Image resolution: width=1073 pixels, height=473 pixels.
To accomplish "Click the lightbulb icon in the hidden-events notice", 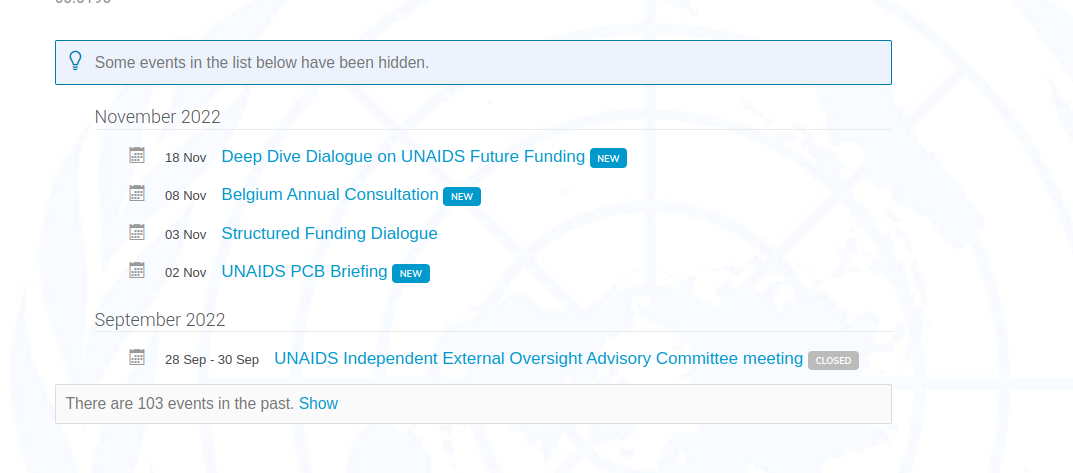I will (x=75, y=61).
